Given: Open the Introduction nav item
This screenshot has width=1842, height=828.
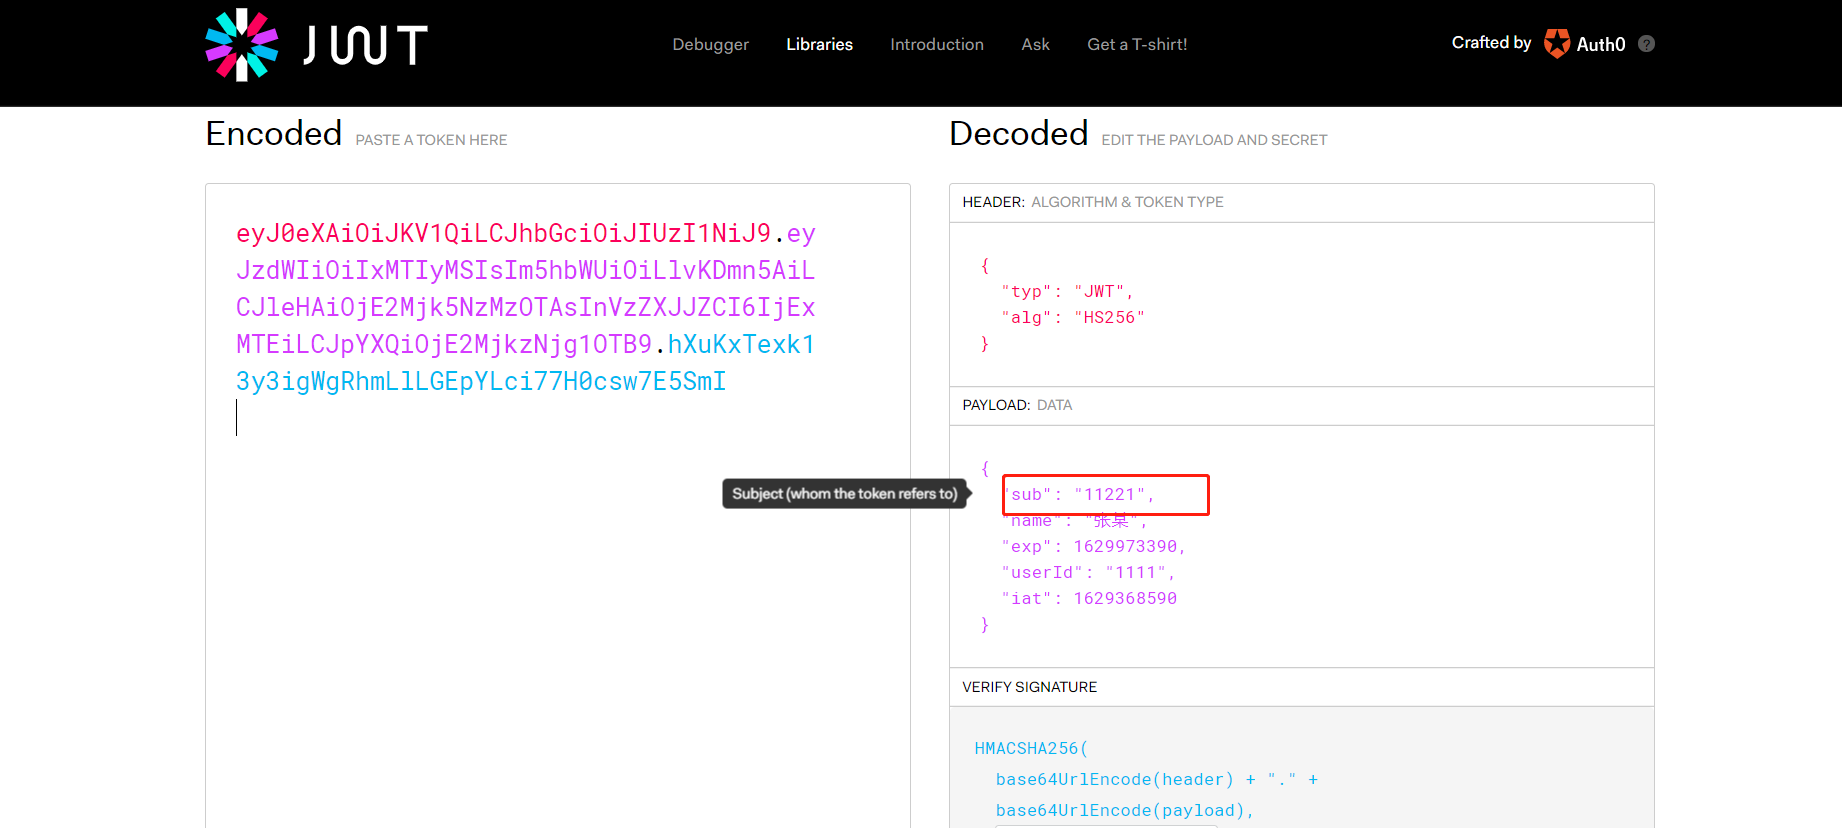Looking at the screenshot, I should coord(937,44).
